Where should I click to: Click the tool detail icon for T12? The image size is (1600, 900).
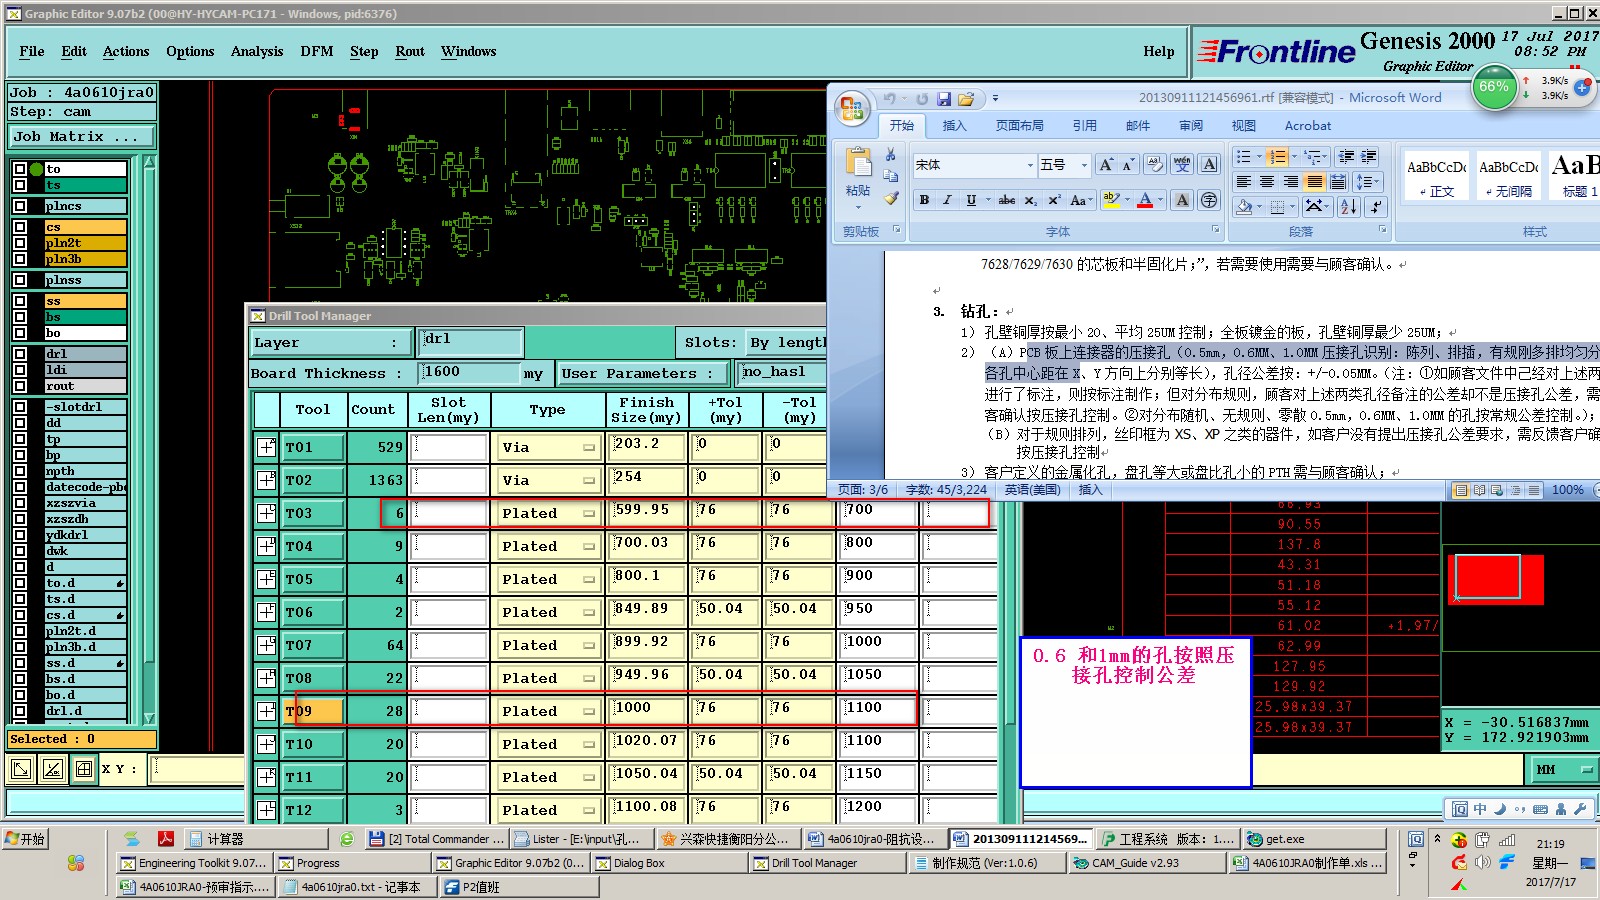click(266, 810)
